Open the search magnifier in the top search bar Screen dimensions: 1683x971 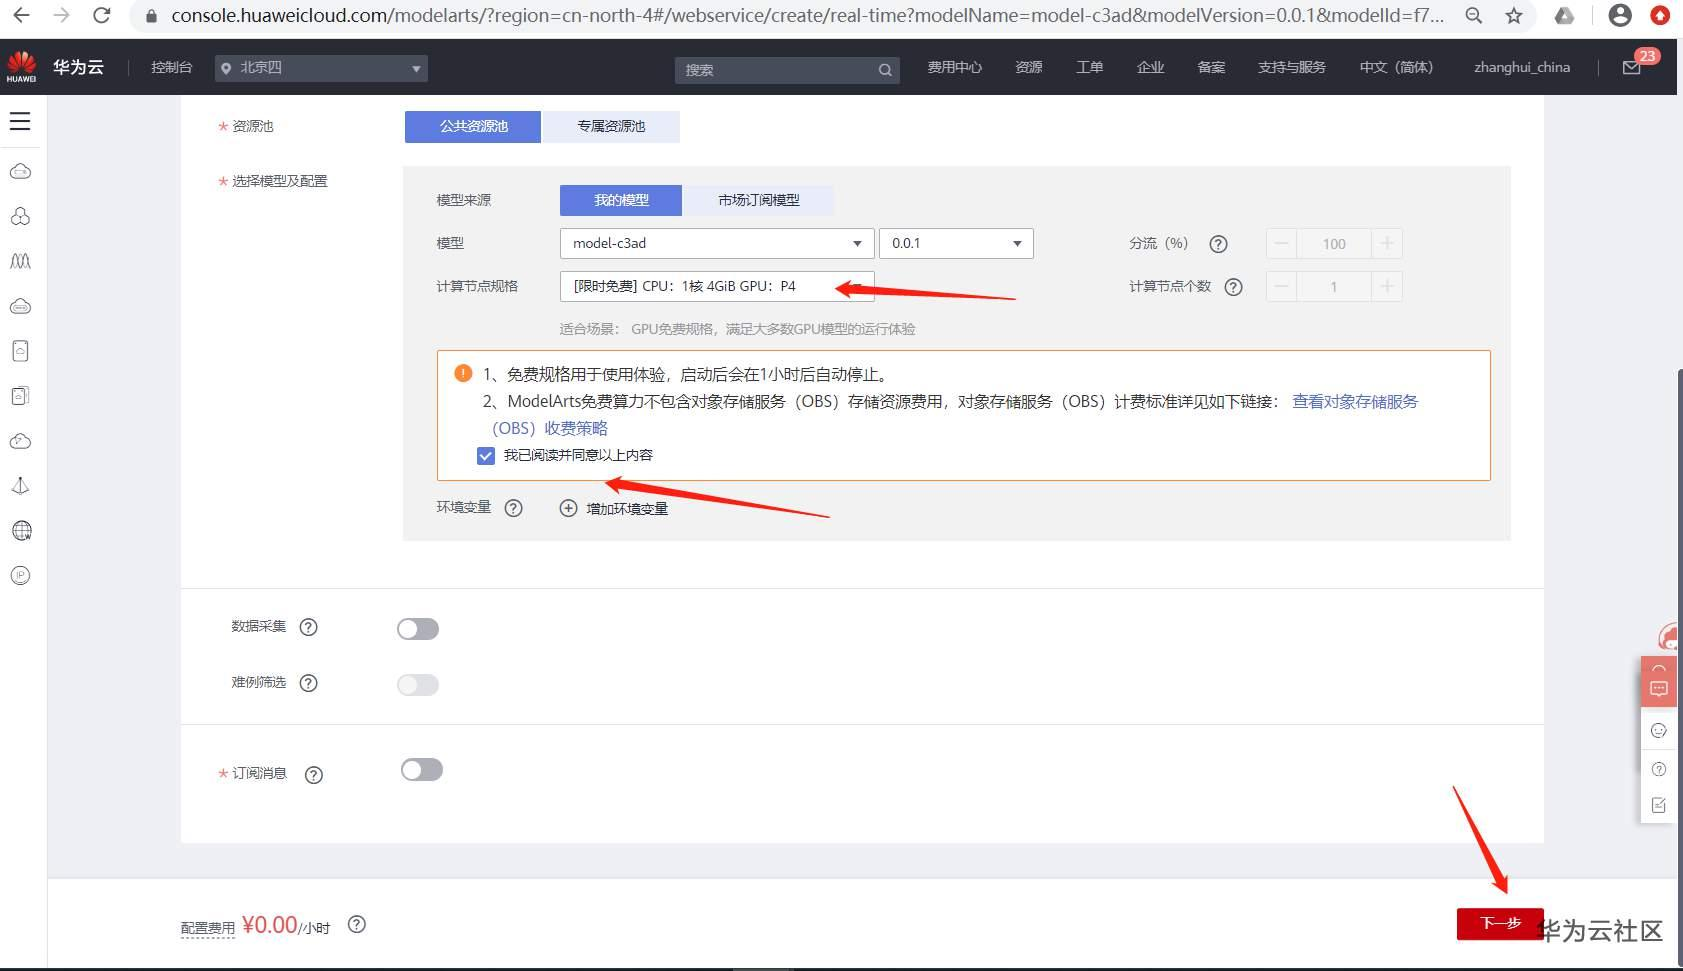click(884, 70)
